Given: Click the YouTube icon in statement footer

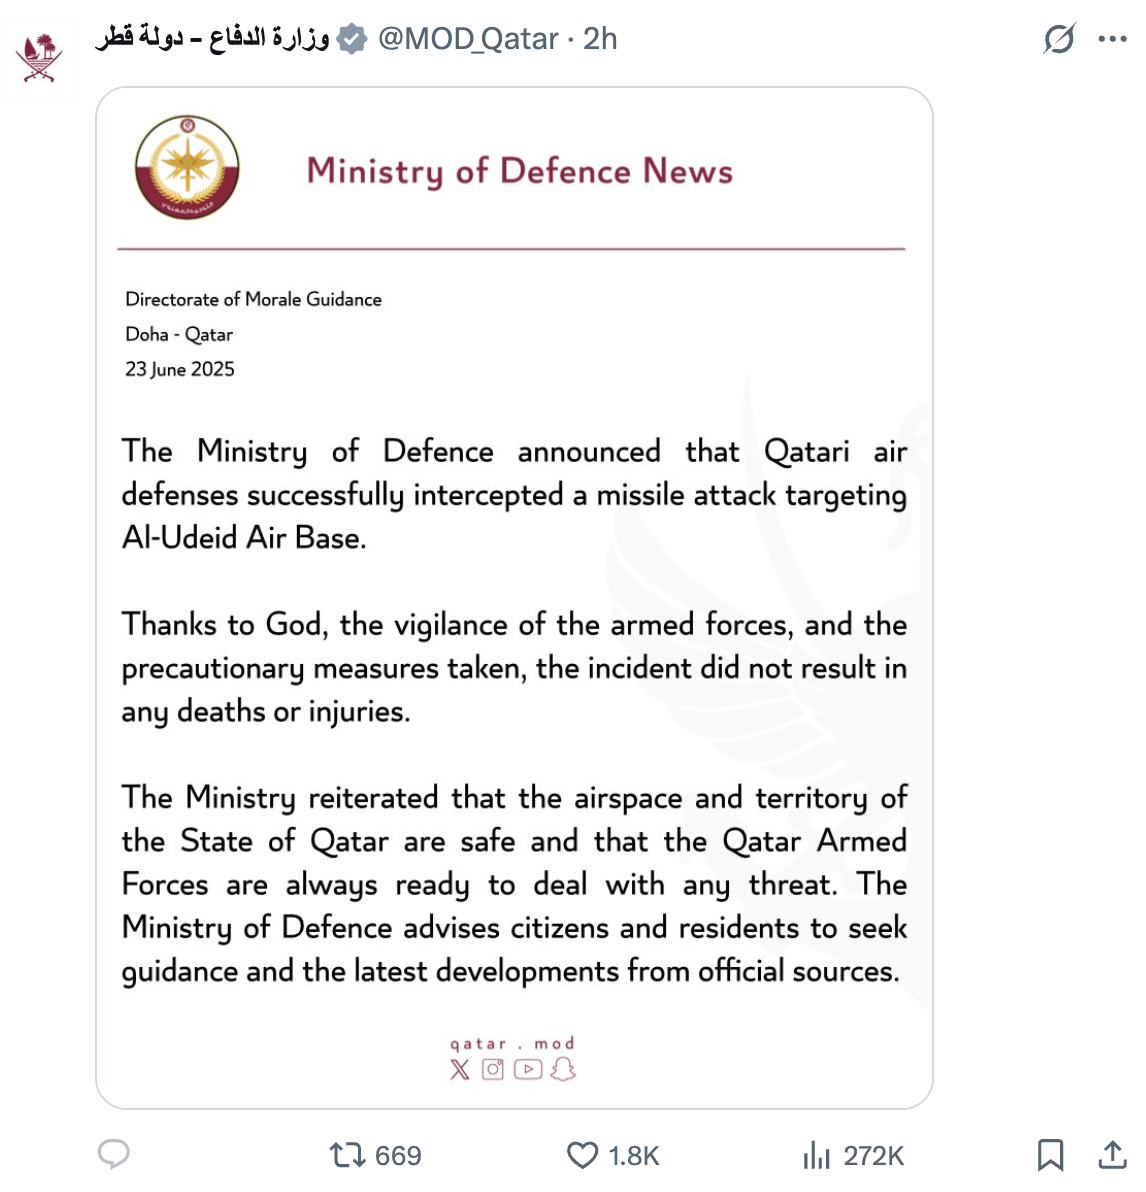Looking at the screenshot, I should 528,1070.
